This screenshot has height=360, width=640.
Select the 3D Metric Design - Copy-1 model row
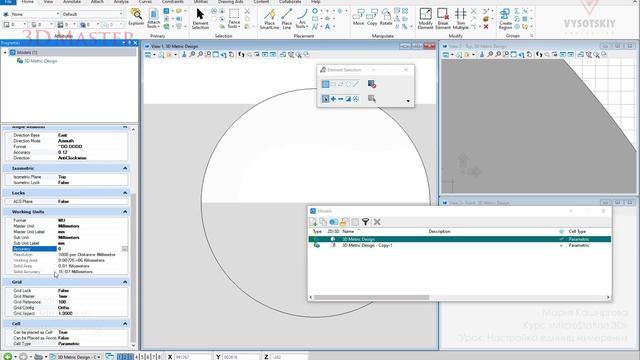[x=460, y=245]
